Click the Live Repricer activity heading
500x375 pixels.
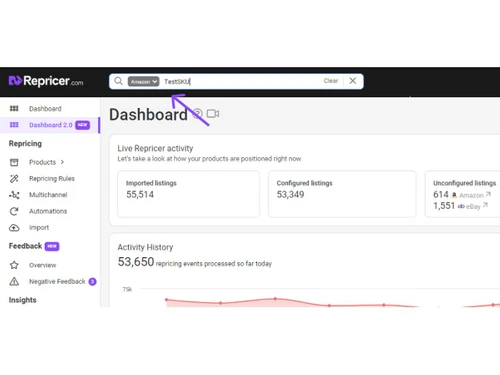155,148
